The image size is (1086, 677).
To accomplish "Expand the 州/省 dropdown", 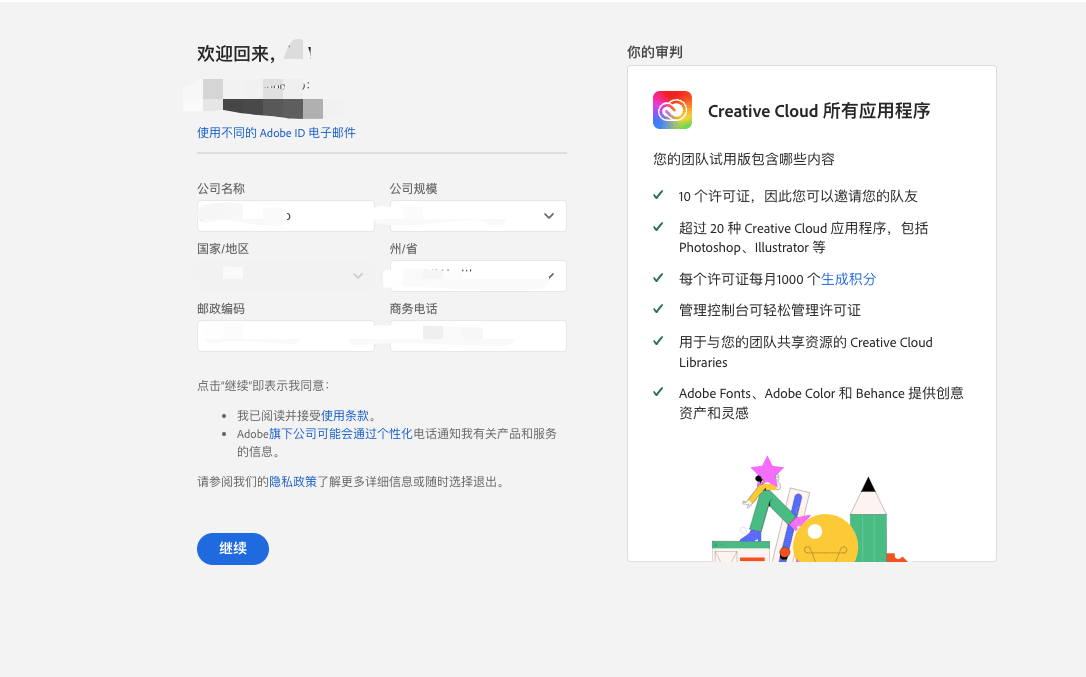I will (478, 276).
